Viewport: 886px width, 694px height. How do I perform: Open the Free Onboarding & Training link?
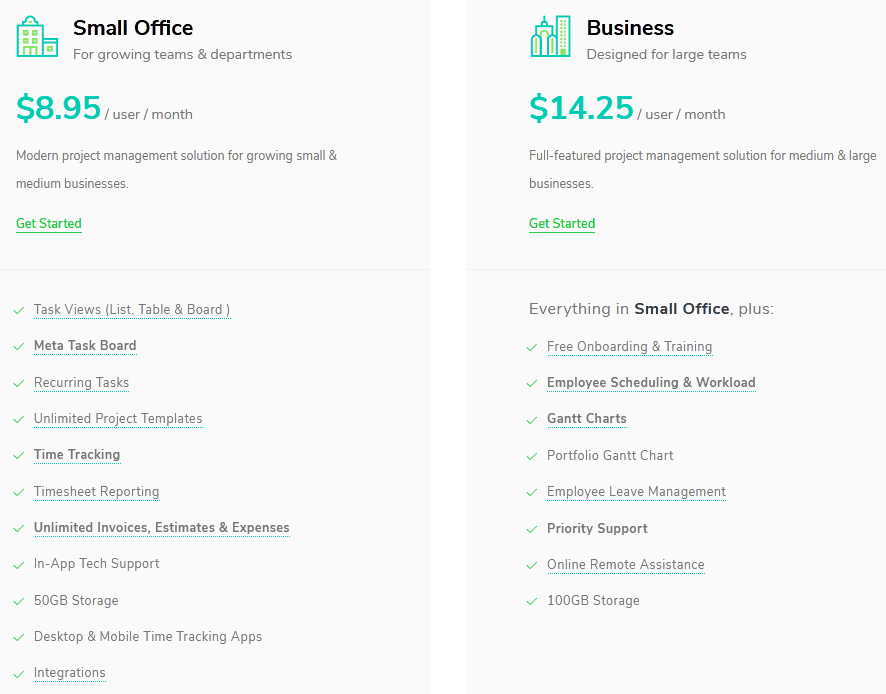coord(629,347)
